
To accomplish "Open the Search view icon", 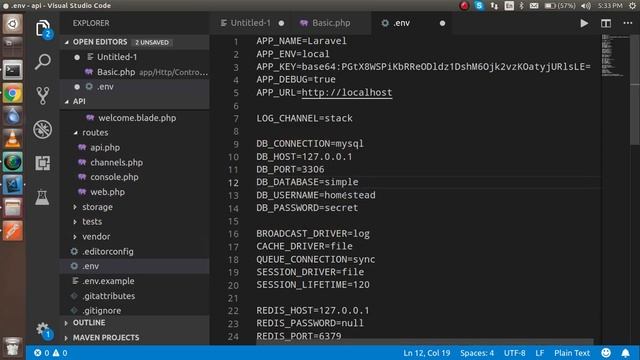I will tap(42, 62).
